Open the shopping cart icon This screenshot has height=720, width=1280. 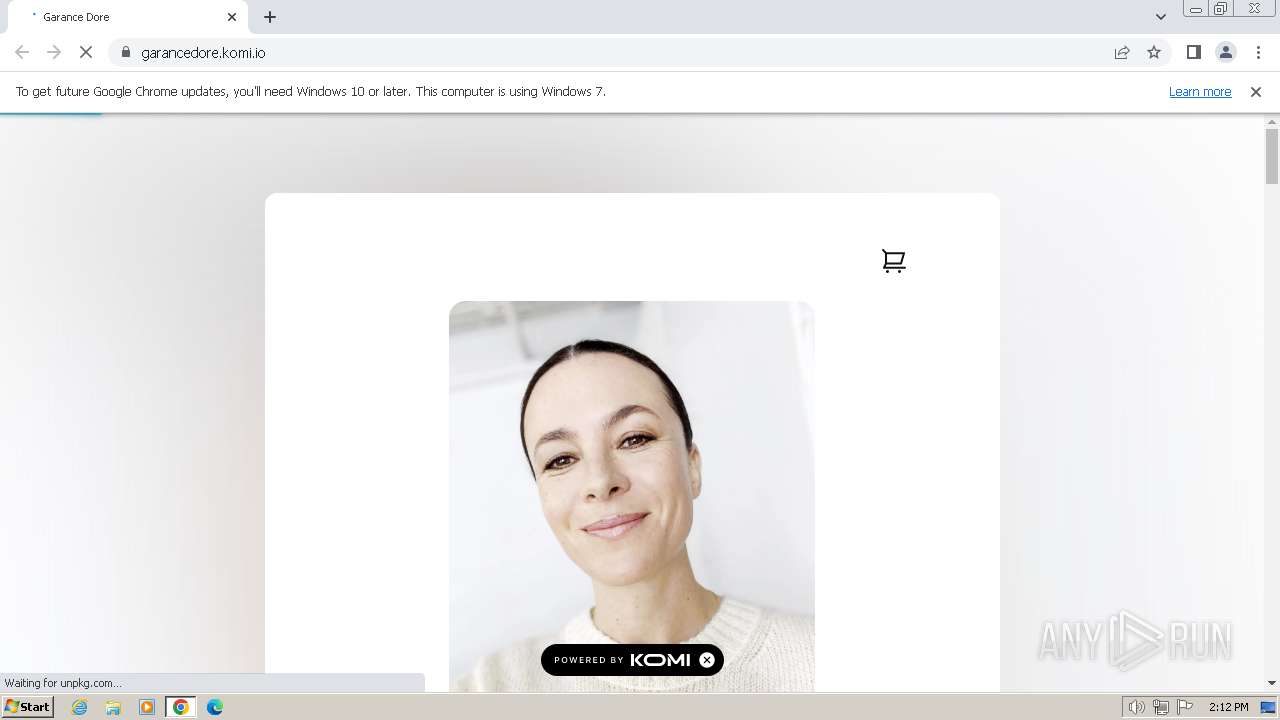893,261
